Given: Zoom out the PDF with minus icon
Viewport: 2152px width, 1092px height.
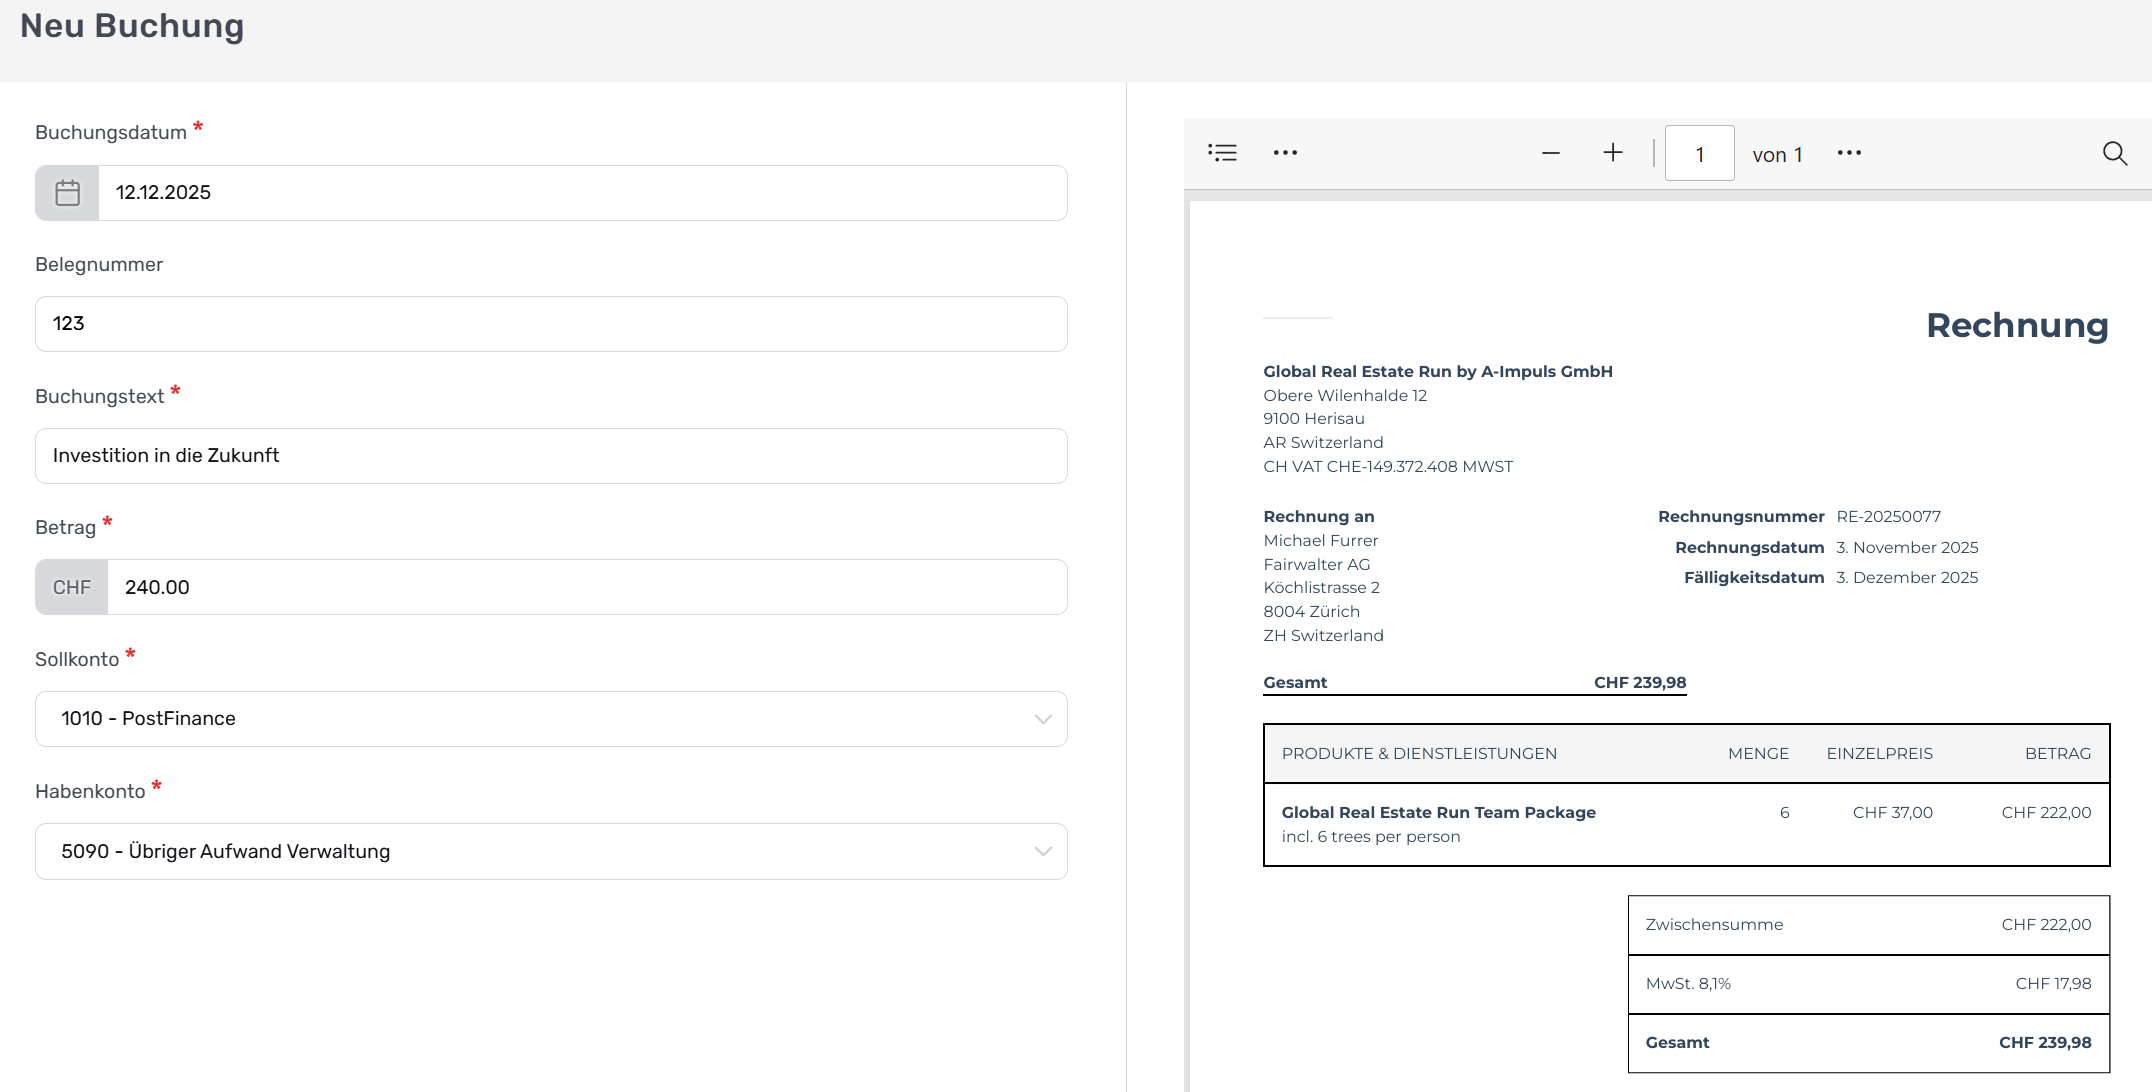Looking at the screenshot, I should (x=1550, y=153).
